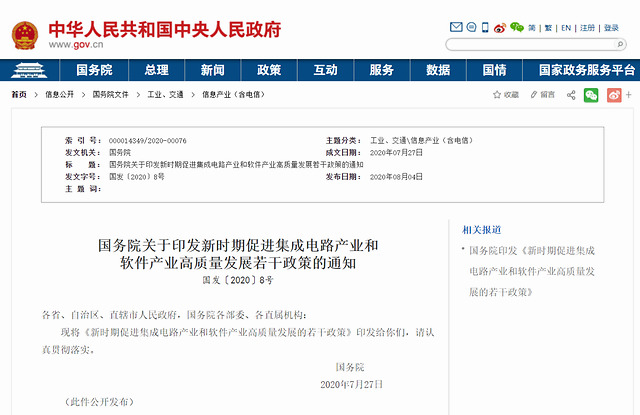Image resolution: width=640 pixels, height=415 pixels.
Task: Open related report link in 相关报道
Action: point(531,270)
